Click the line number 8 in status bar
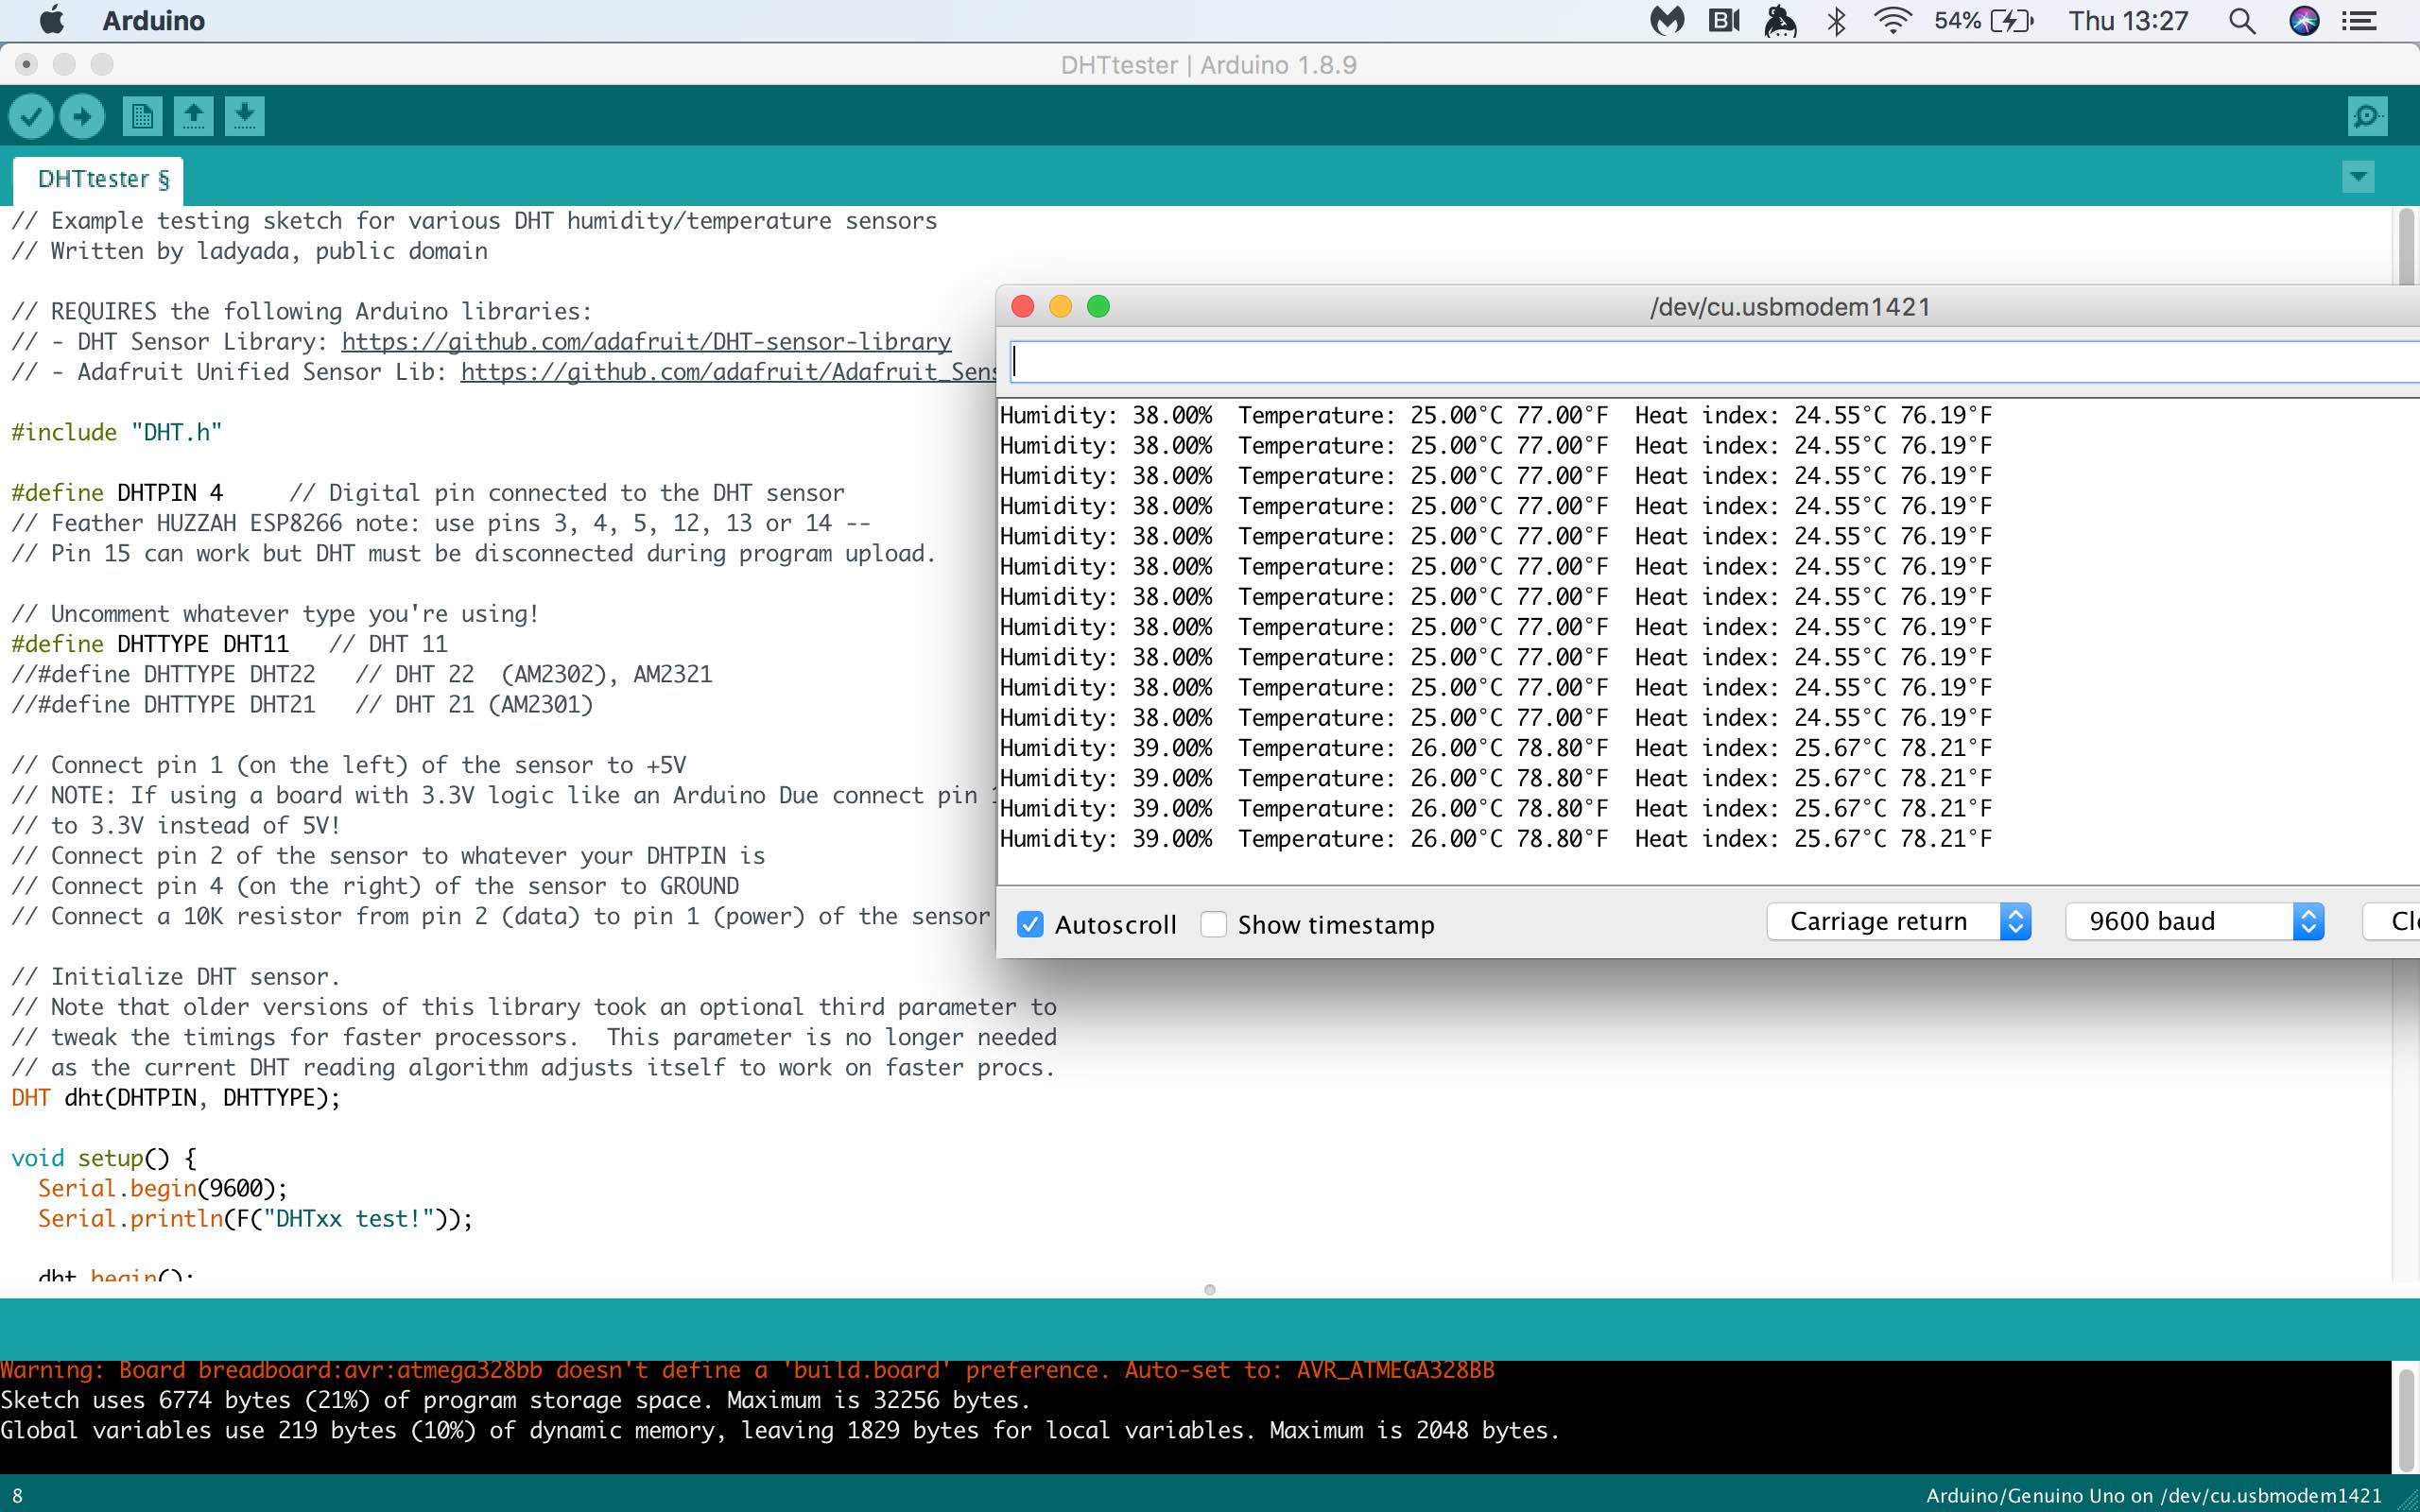Viewport: 2420px width, 1512px height. click(x=17, y=1496)
